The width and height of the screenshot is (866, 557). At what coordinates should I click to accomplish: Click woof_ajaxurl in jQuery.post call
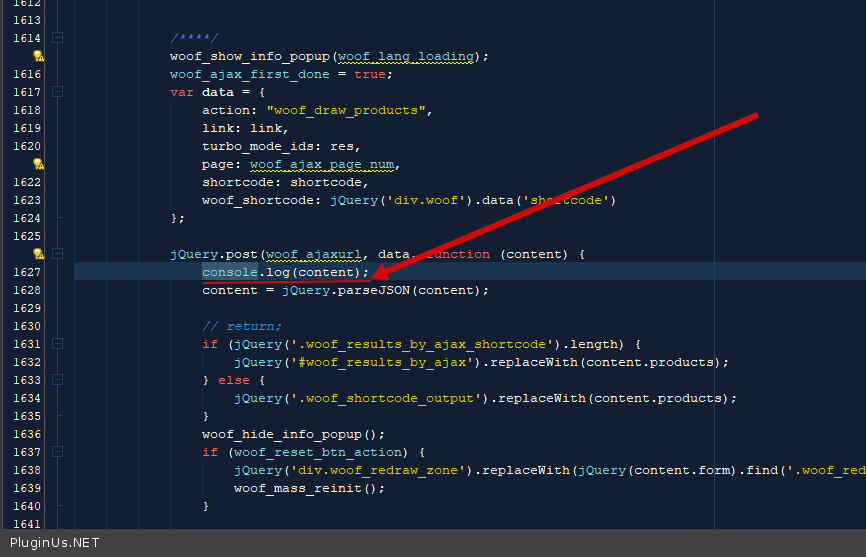314,254
